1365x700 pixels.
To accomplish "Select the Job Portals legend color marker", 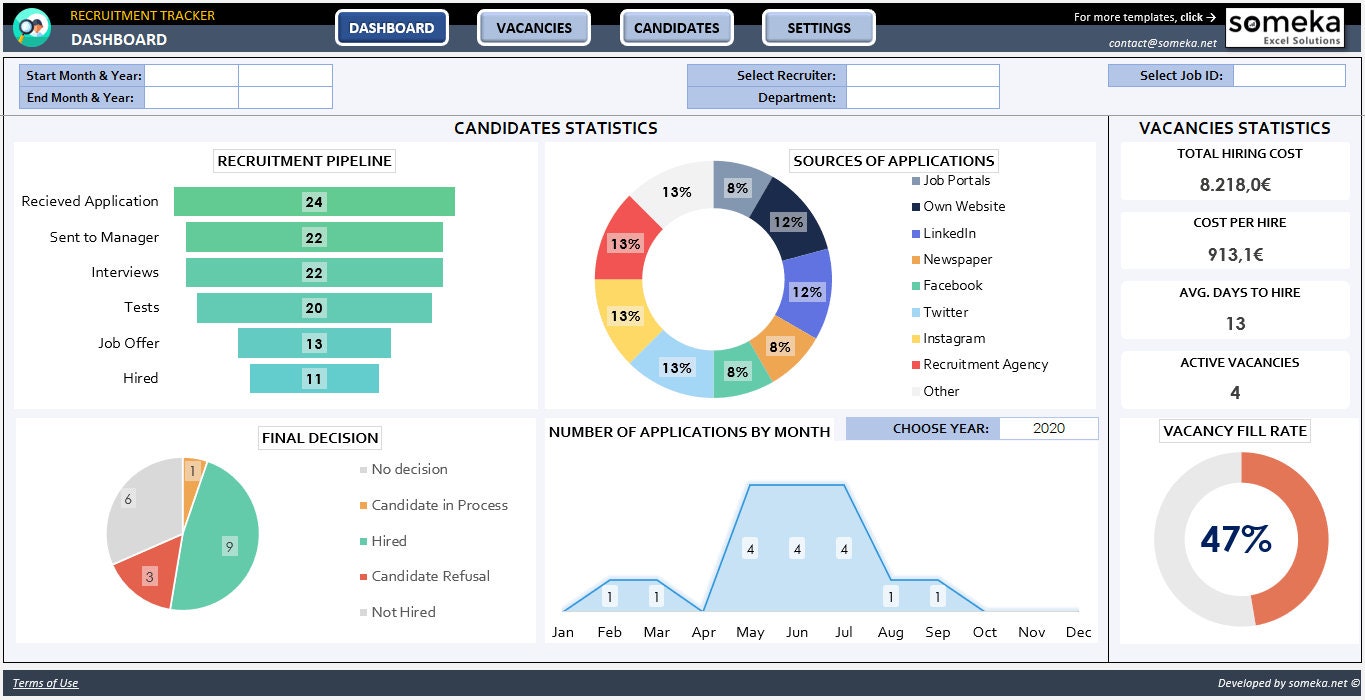I will tap(916, 181).
